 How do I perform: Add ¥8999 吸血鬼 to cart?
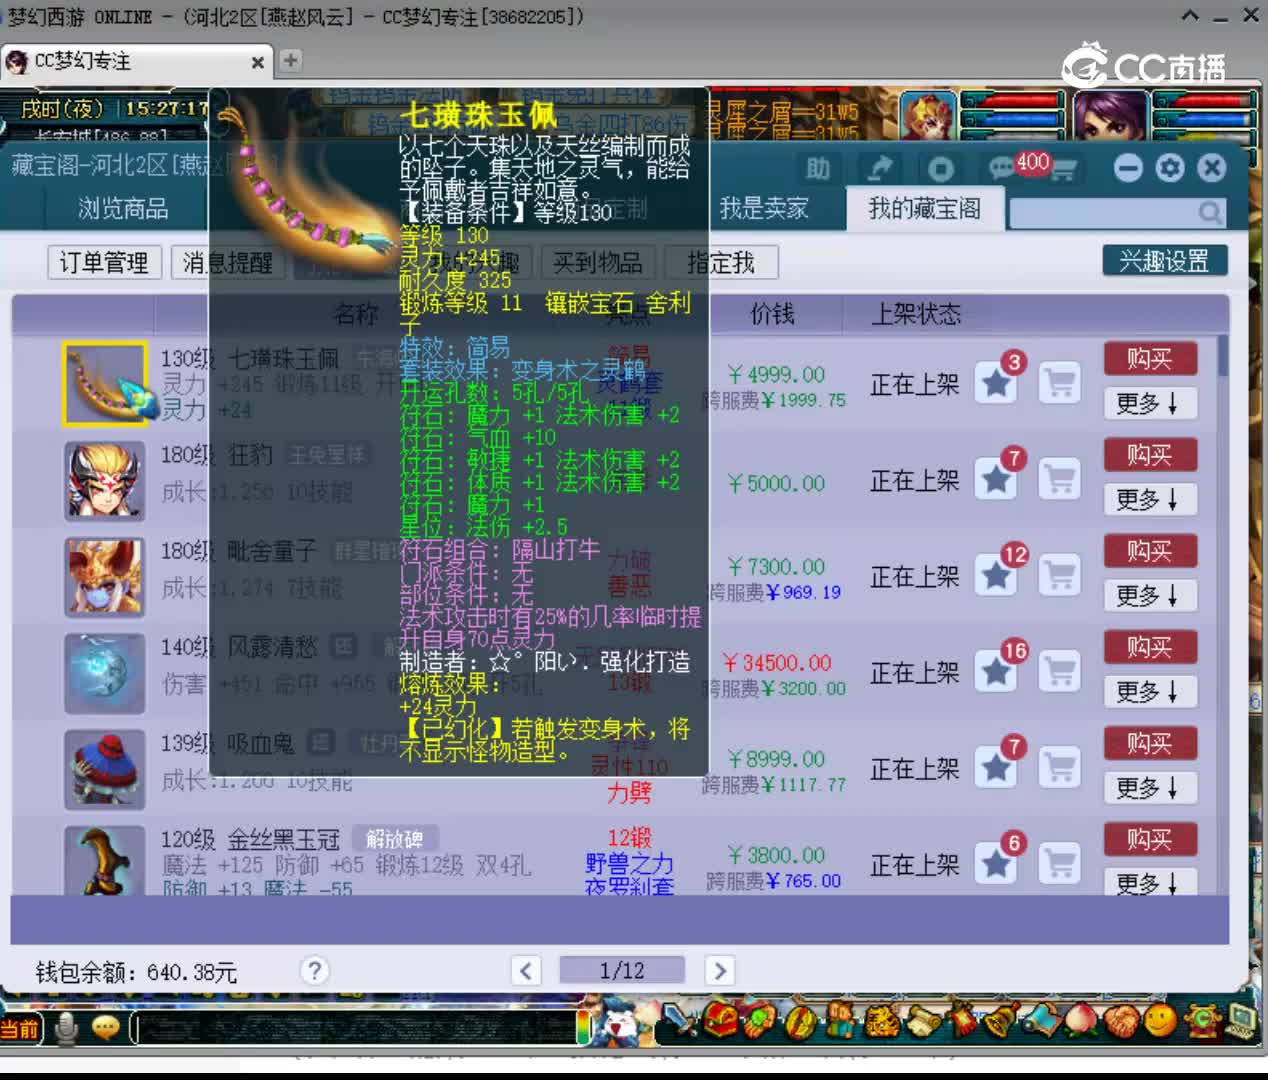1060,767
